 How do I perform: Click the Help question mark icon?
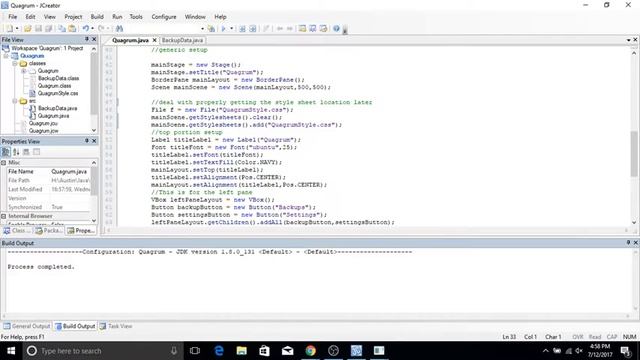[336, 29]
